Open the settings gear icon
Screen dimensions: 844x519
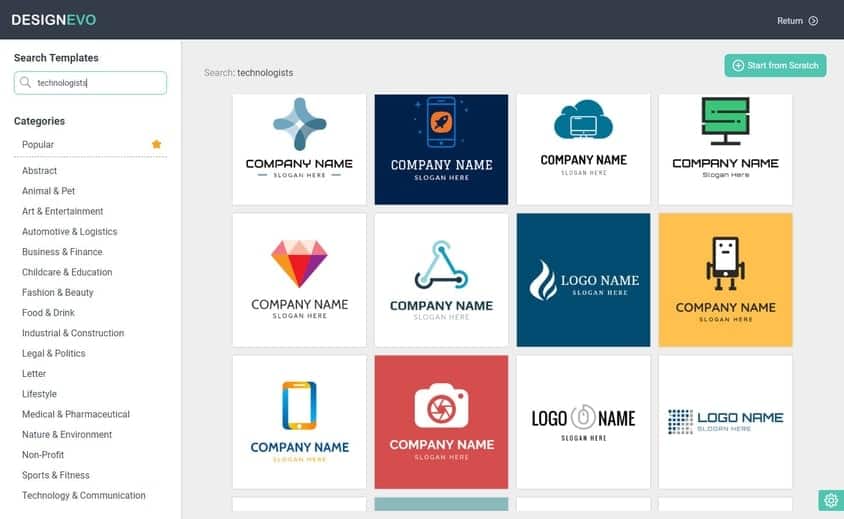pos(831,500)
